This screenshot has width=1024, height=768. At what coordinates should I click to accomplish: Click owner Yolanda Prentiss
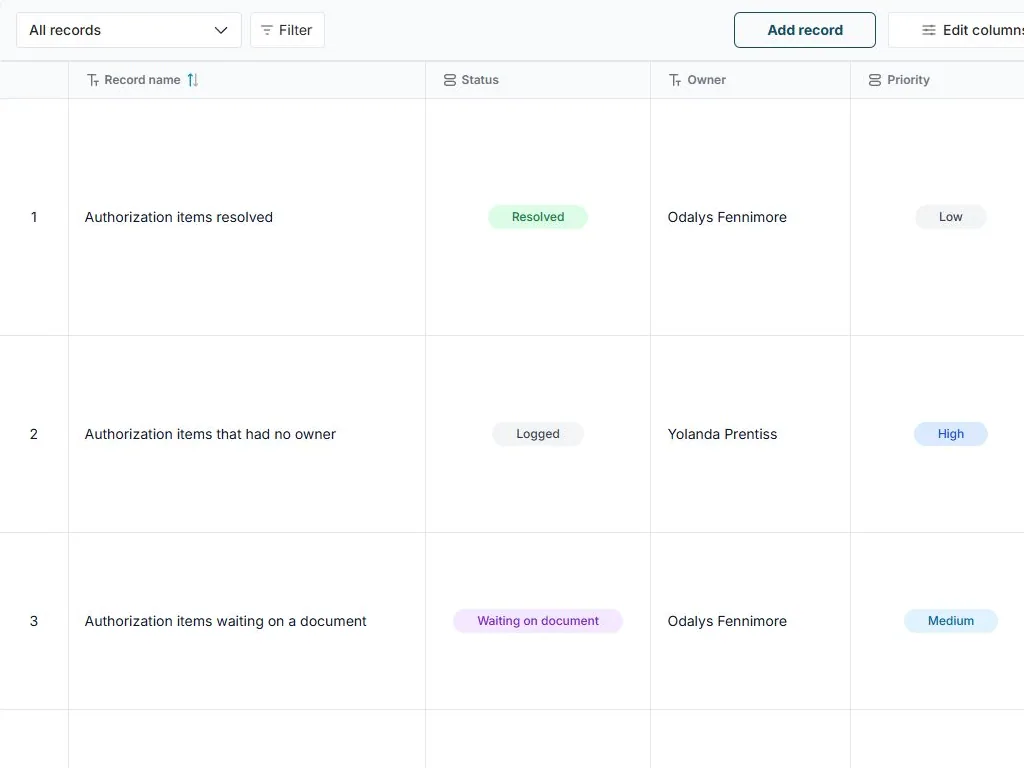pos(722,434)
